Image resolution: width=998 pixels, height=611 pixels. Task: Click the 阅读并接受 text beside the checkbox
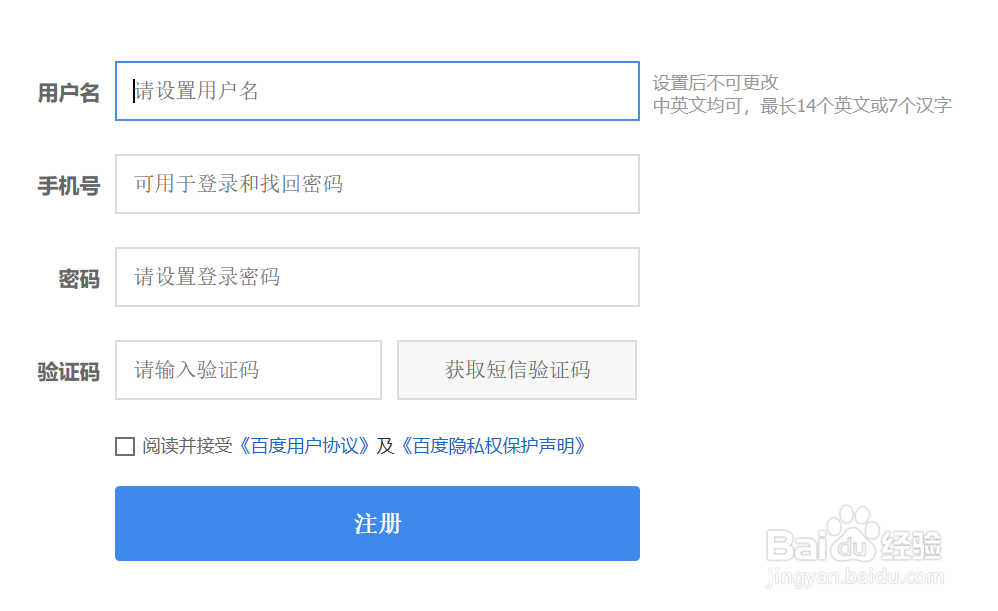[x=187, y=446]
